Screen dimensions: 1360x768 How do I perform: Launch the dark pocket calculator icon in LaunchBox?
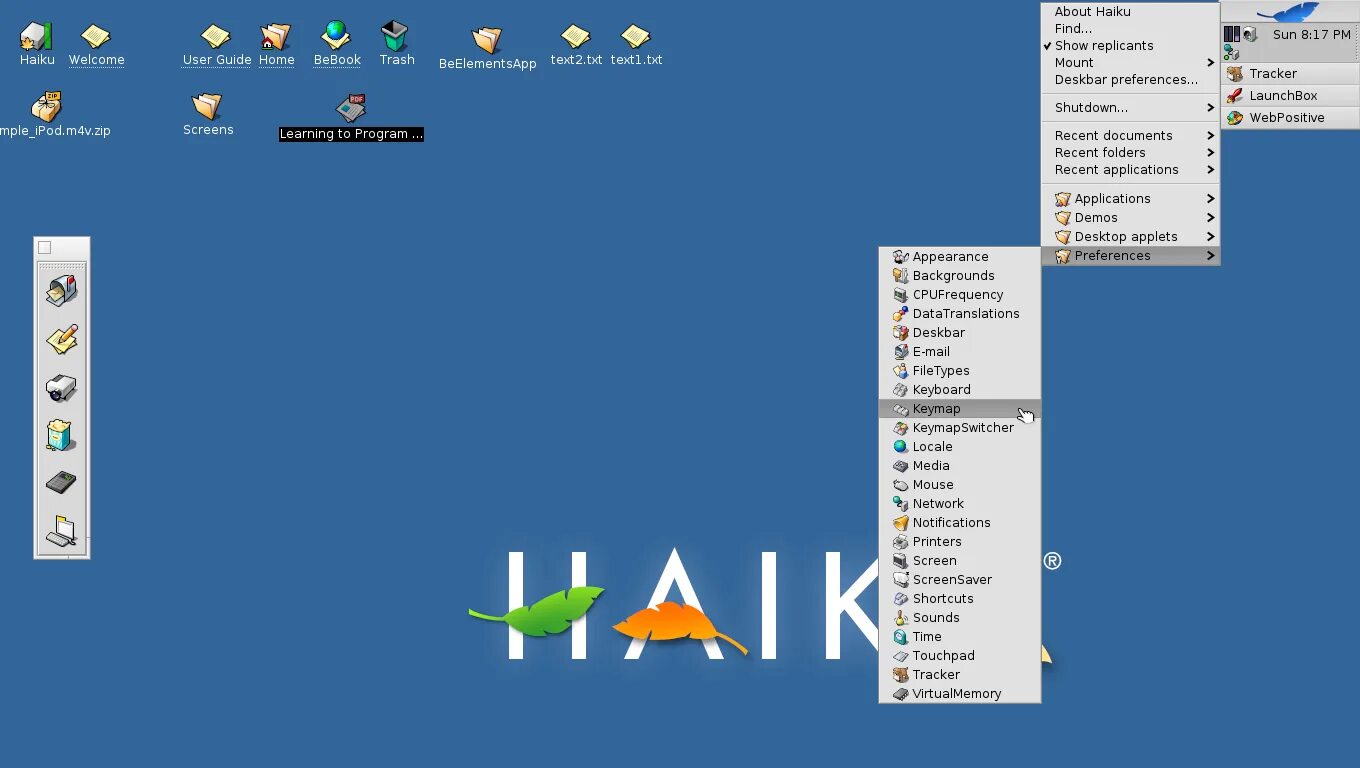61,482
